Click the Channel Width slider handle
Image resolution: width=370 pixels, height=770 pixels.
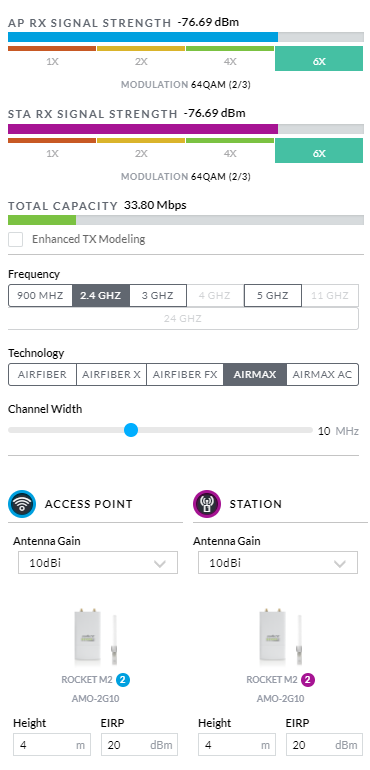[131, 430]
